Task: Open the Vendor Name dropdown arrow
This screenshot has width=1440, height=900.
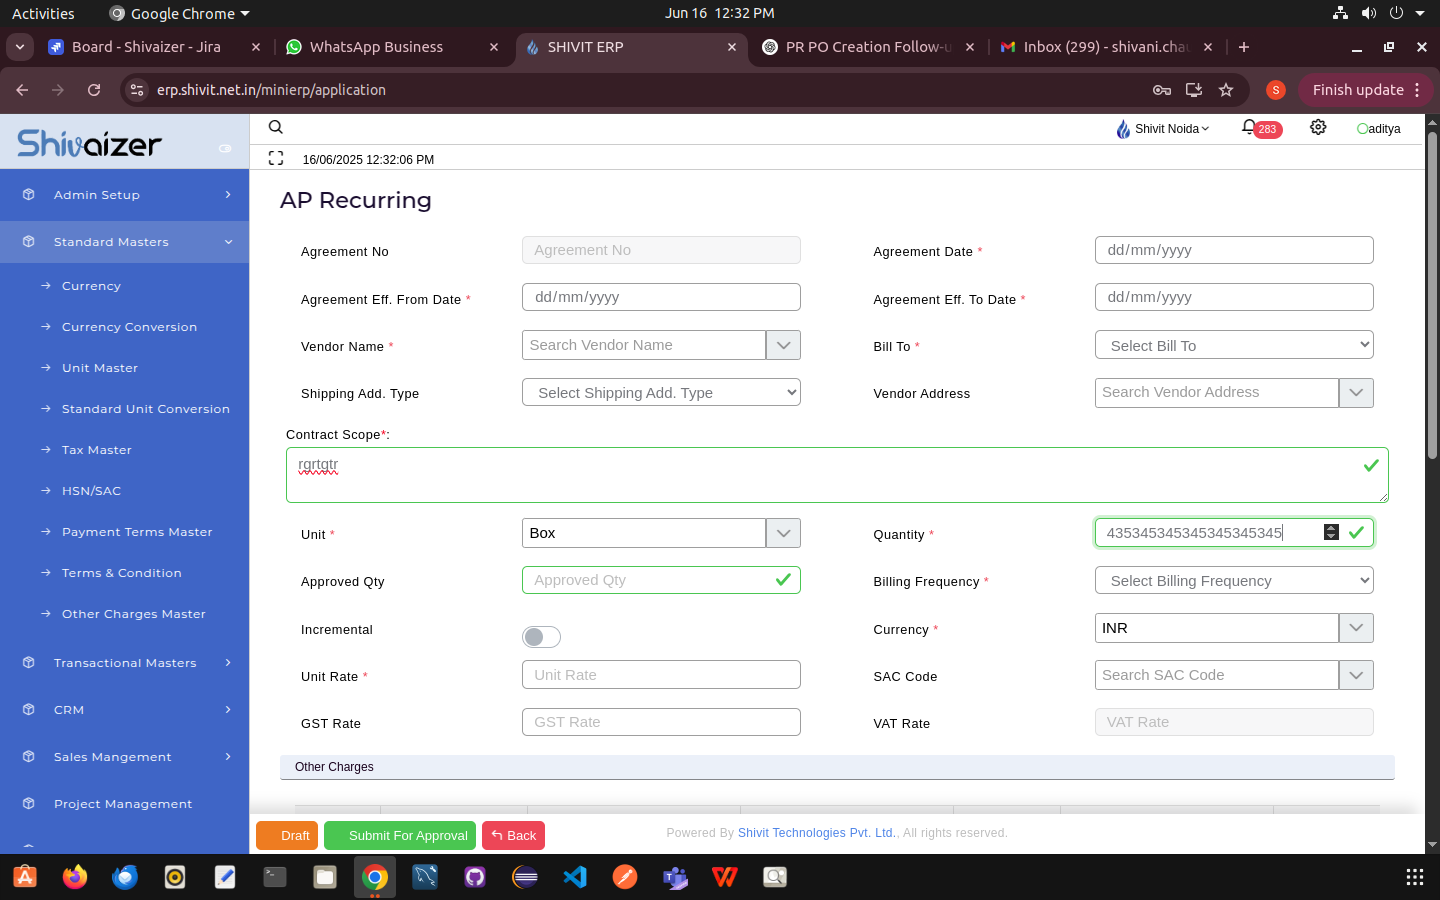Action: coord(783,345)
